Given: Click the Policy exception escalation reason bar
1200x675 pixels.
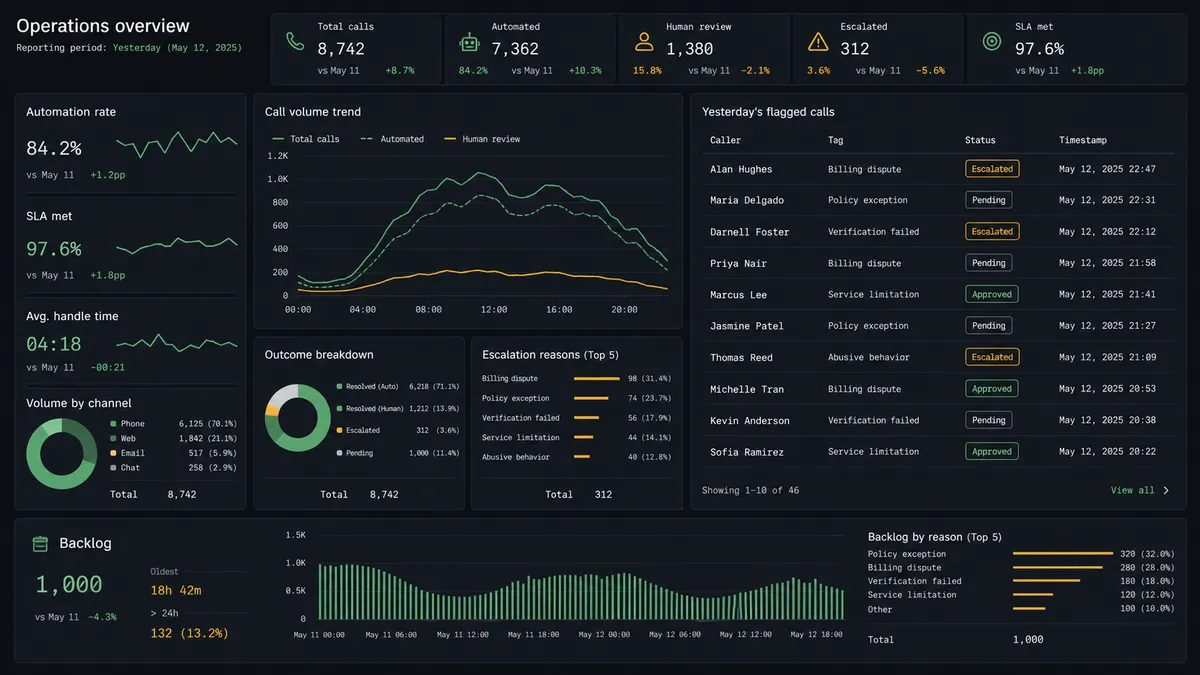Looking at the screenshot, I should [x=591, y=398].
